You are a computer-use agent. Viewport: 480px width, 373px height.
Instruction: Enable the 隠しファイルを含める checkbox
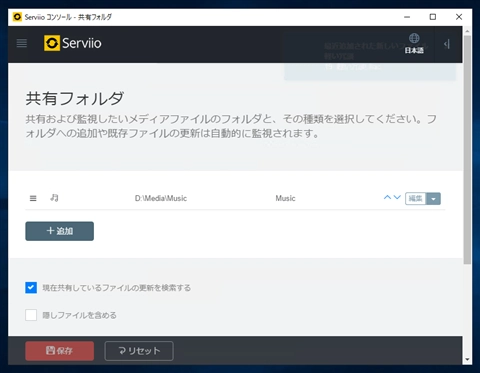click(31, 315)
